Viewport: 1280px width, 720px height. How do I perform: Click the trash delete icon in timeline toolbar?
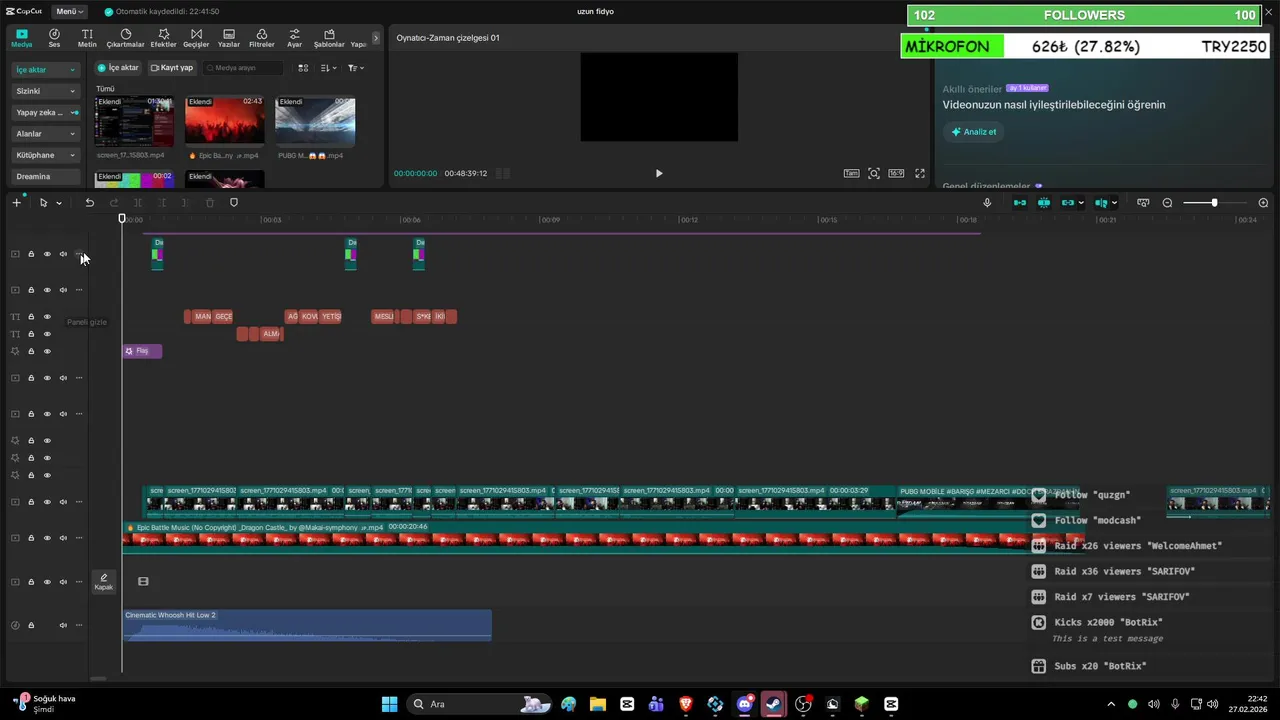pyautogui.click(x=210, y=203)
